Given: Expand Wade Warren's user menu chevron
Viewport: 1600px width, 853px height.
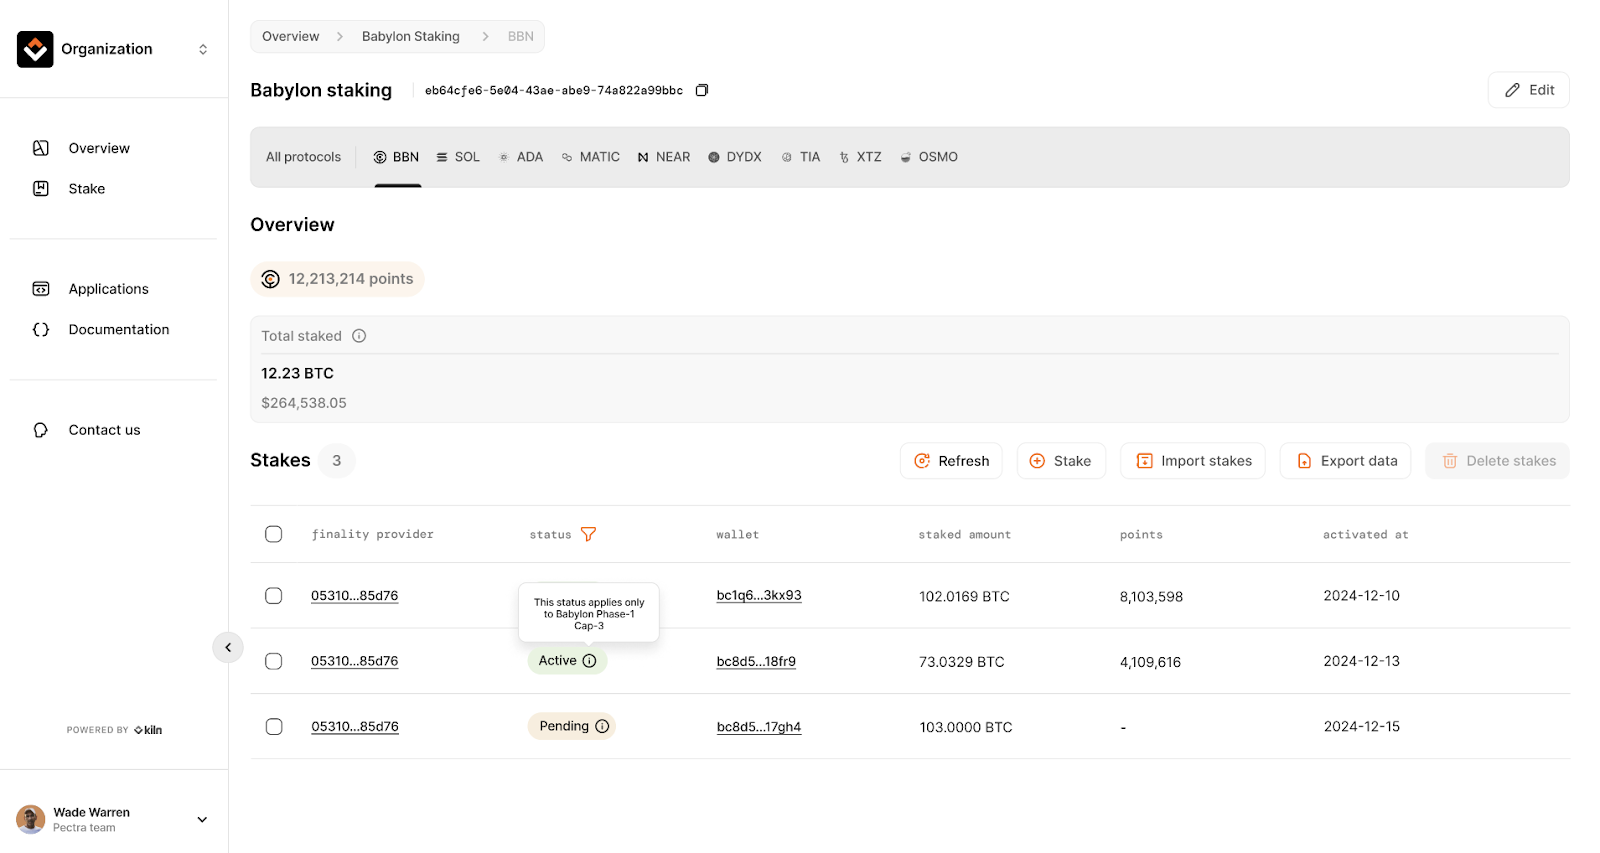Looking at the screenshot, I should 202,820.
